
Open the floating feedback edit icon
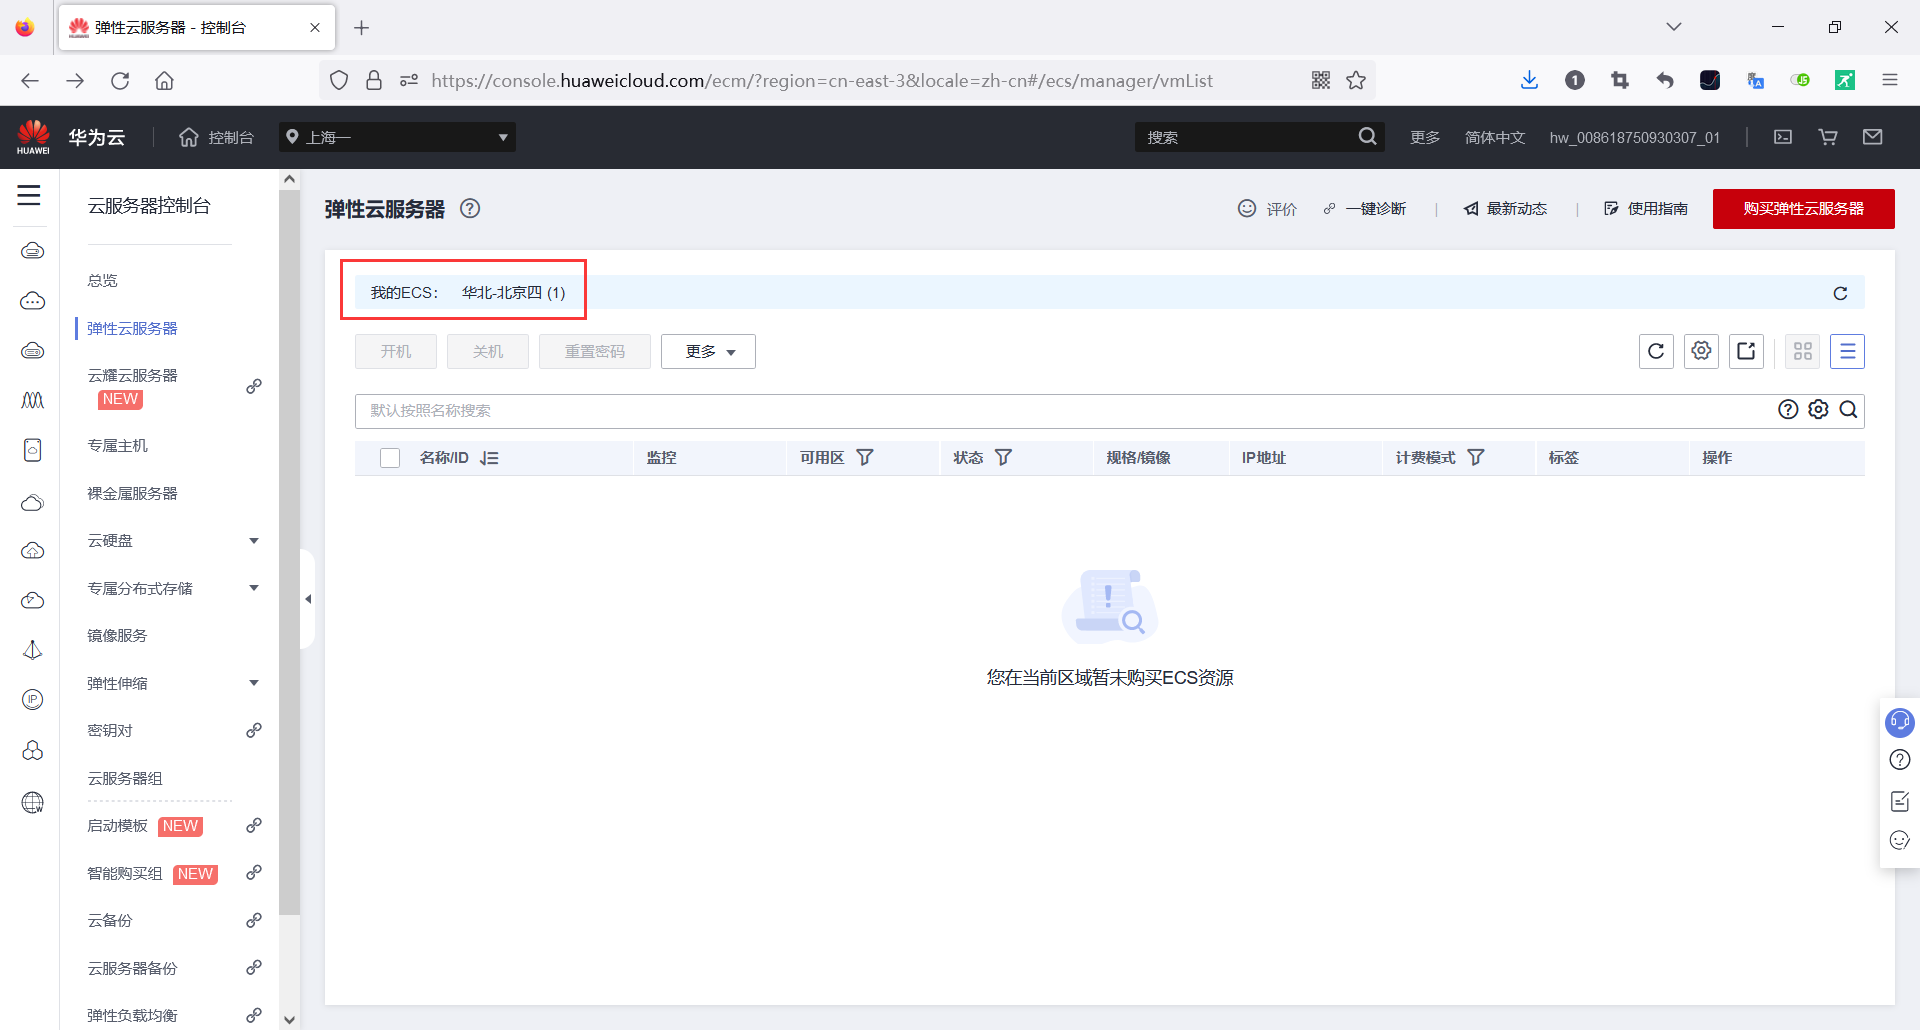coord(1900,801)
